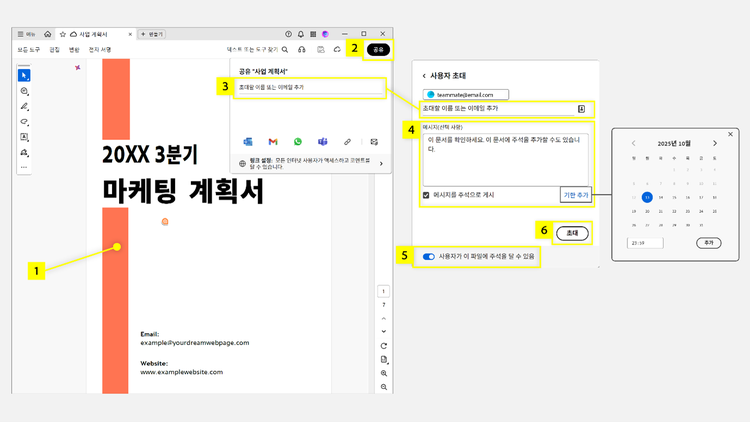This screenshot has height=422, width=750.
Task: Share via the Microsoft Teams icon
Action: pos(323,142)
